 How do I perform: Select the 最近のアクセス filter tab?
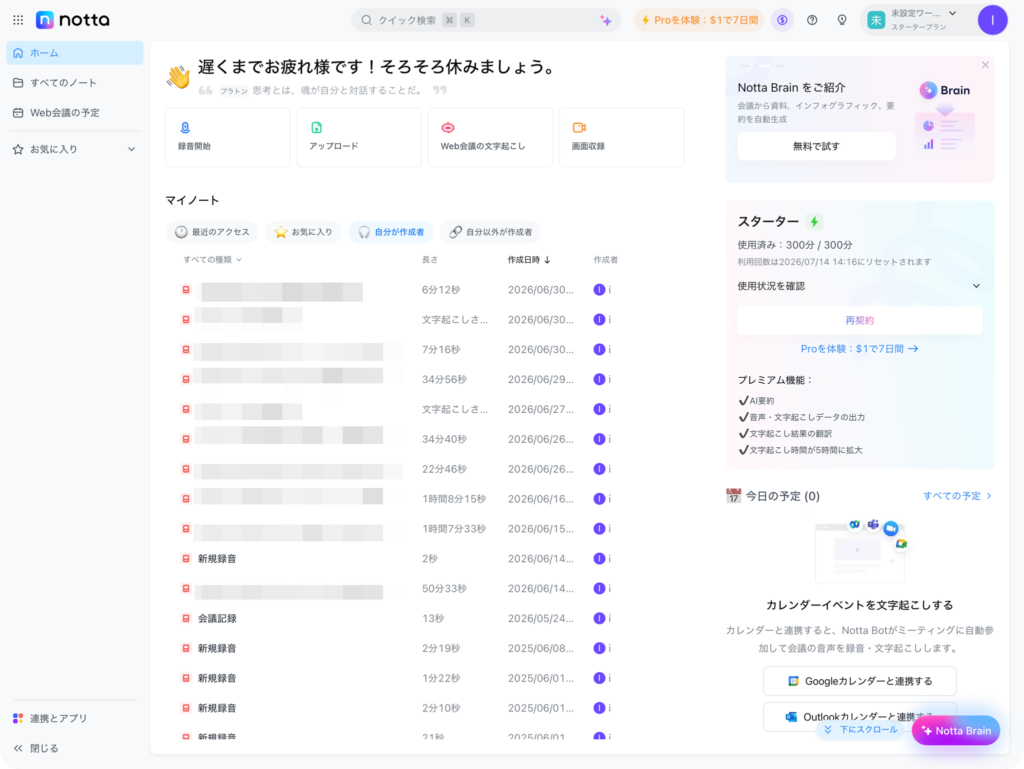click(x=212, y=232)
